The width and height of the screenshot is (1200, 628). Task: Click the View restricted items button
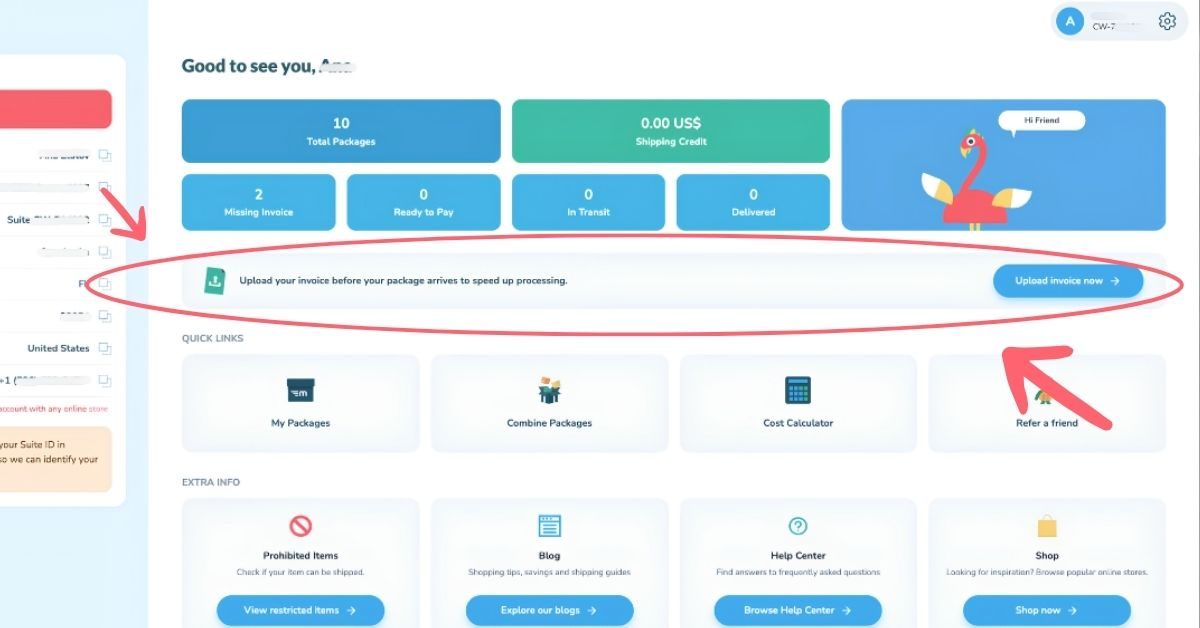(x=300, y=610)
